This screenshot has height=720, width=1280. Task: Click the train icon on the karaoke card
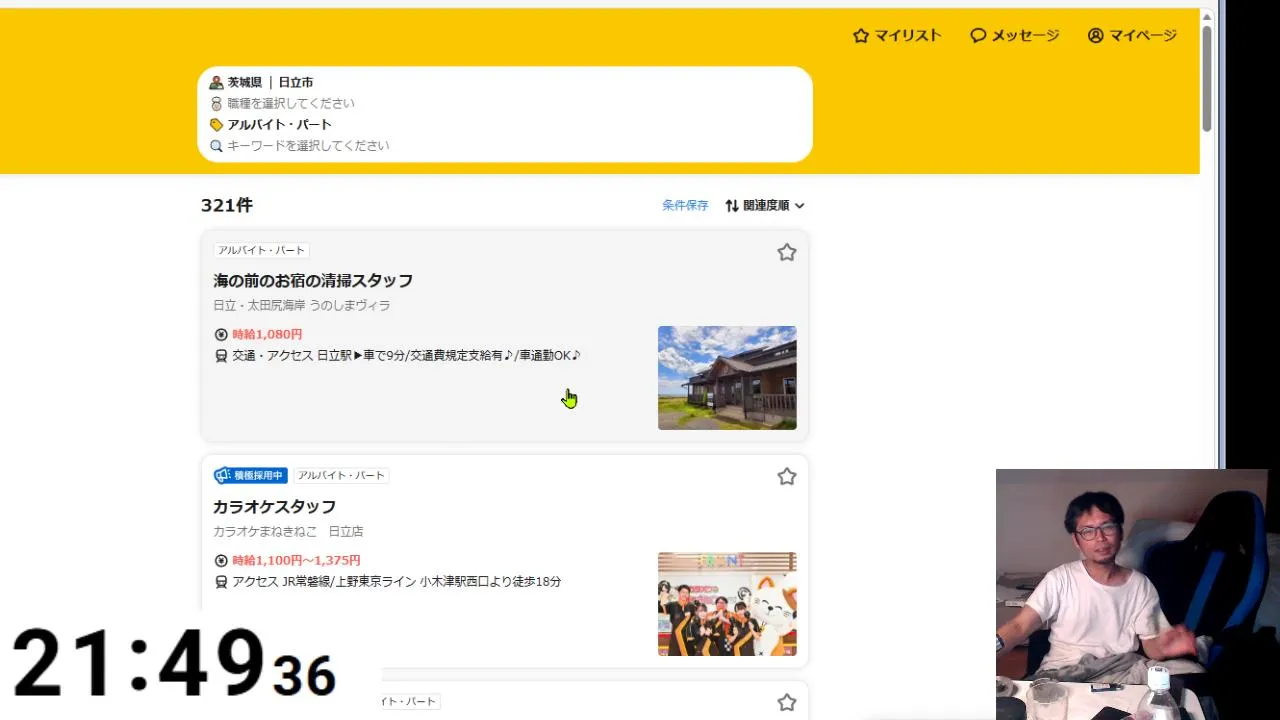click(x=221, y=581)
